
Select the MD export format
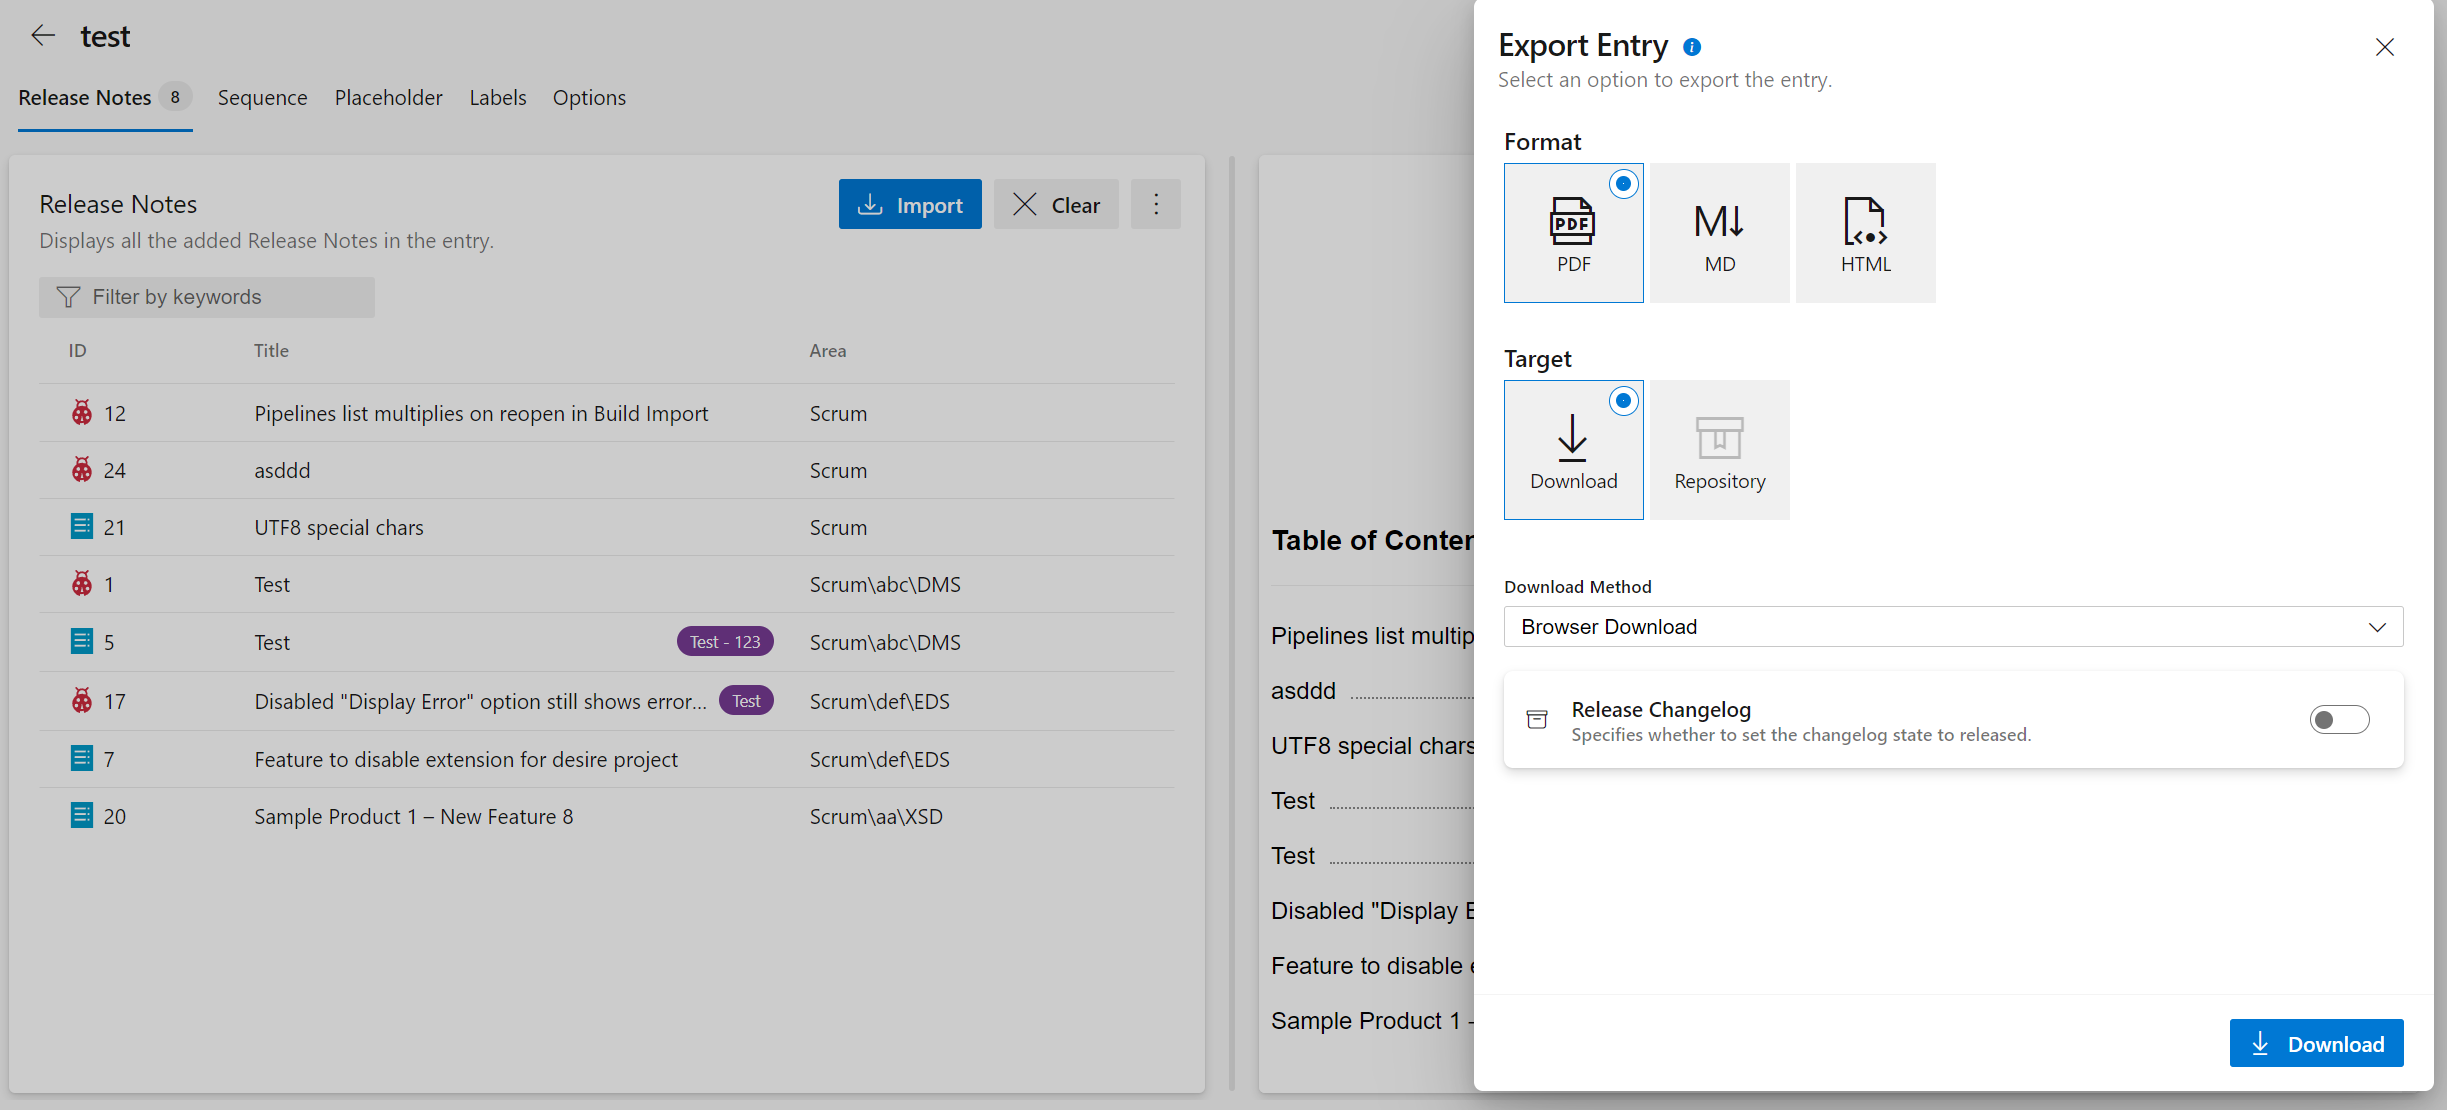click(1718, 232)
